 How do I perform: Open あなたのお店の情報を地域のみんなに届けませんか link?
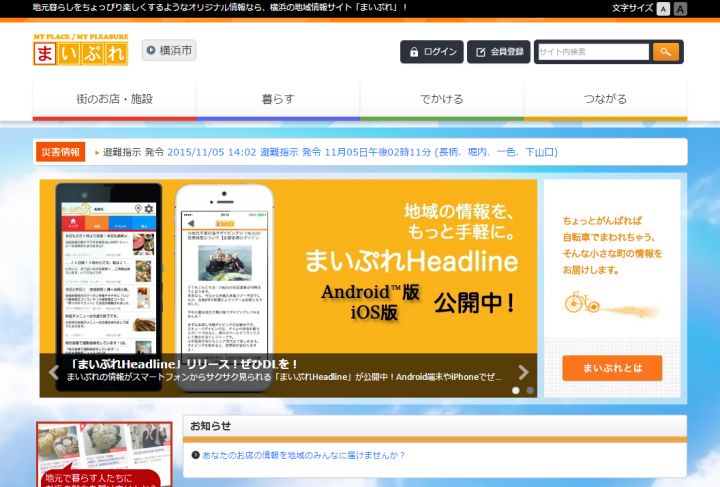point(304,455)
